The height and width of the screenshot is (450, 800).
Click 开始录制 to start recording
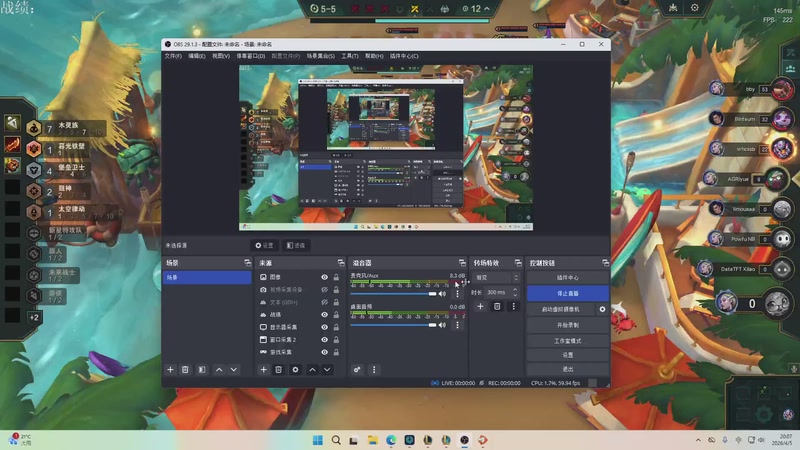point(568,325)
